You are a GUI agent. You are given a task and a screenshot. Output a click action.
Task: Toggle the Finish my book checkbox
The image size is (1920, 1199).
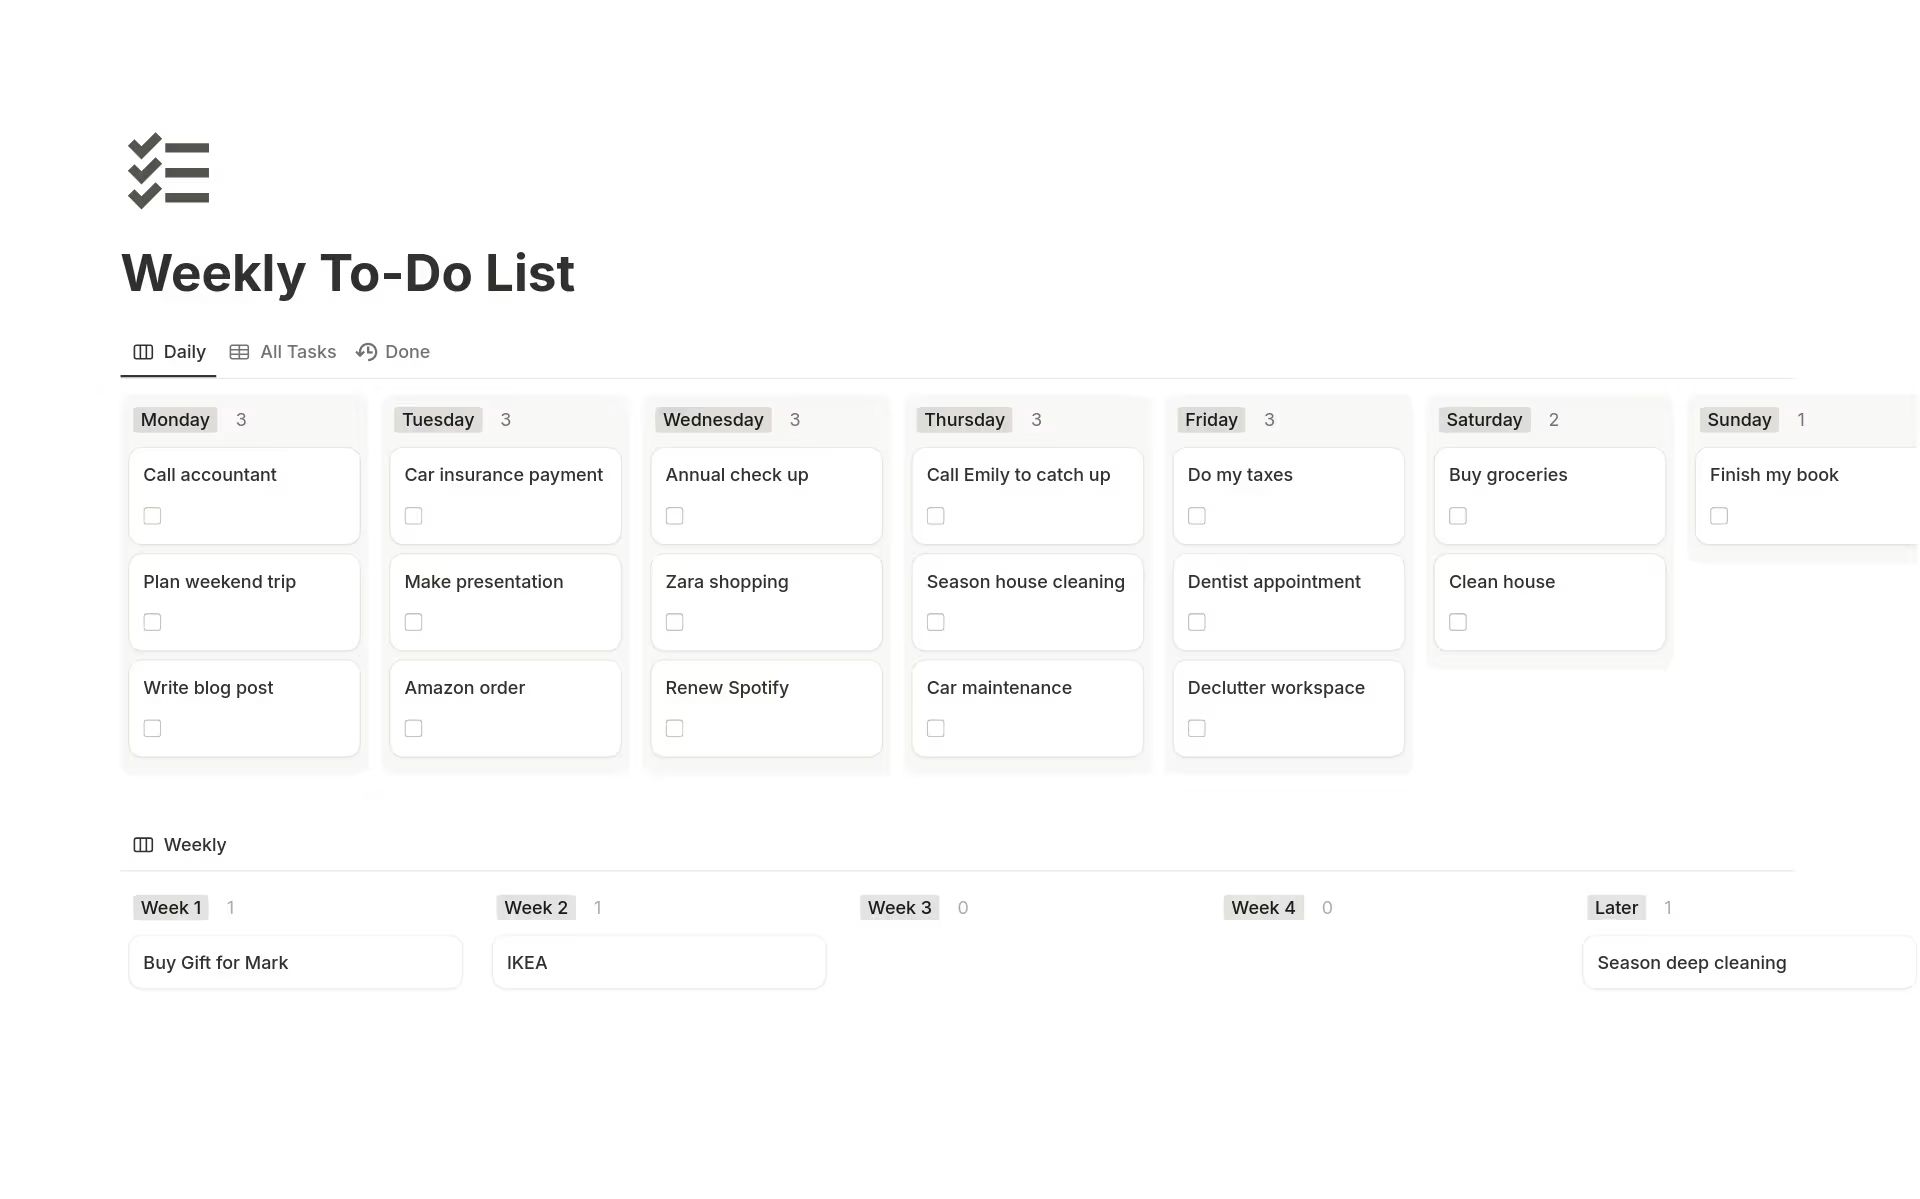point(1719,516)
